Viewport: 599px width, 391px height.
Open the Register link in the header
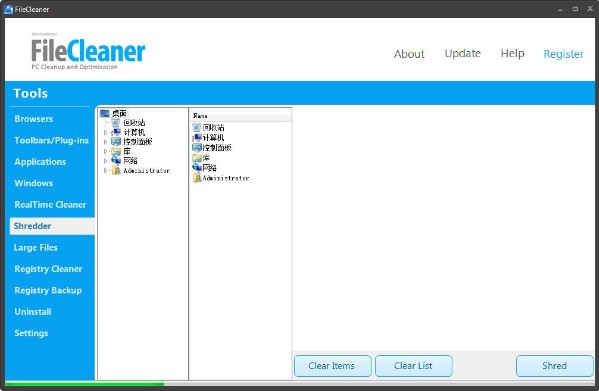pos(563,54)
